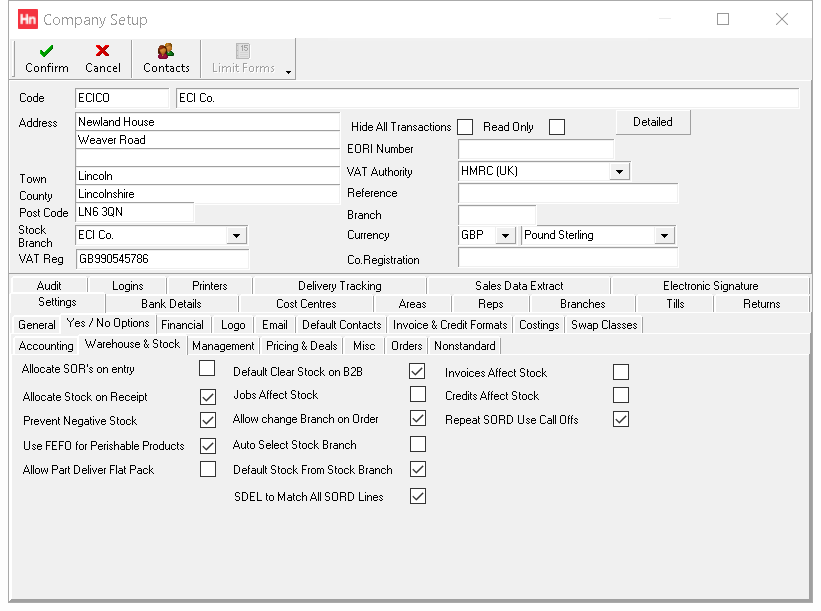Enable Auto Select Stock Branch
Viewport: 821px width, 611px height.
[418, 444]
